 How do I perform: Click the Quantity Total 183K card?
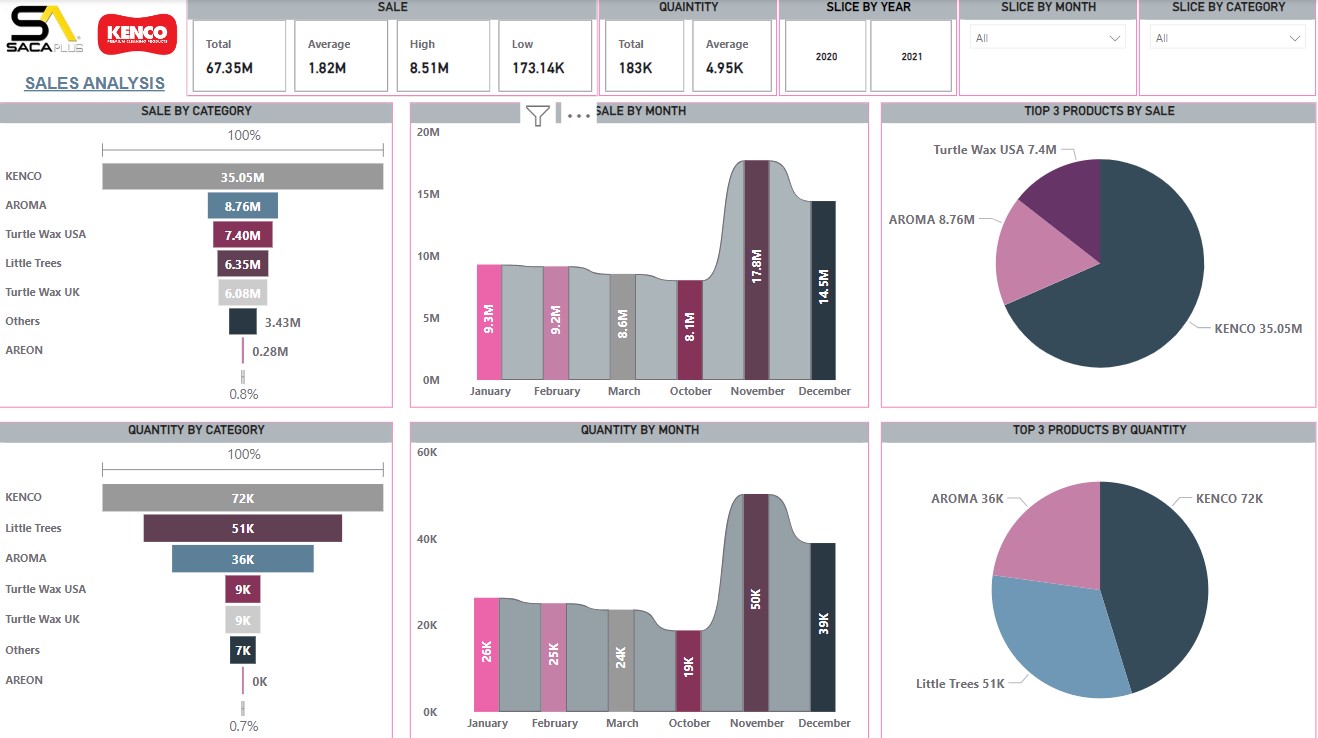click(x=644, y=57)
